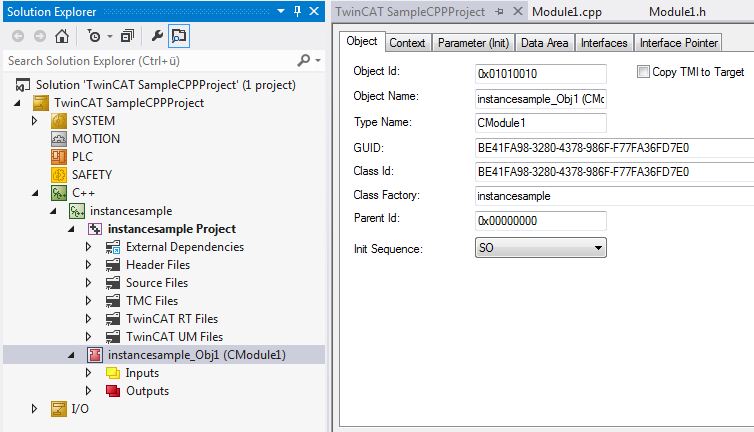Expand the External Dependencies folder

pos(88,247)
